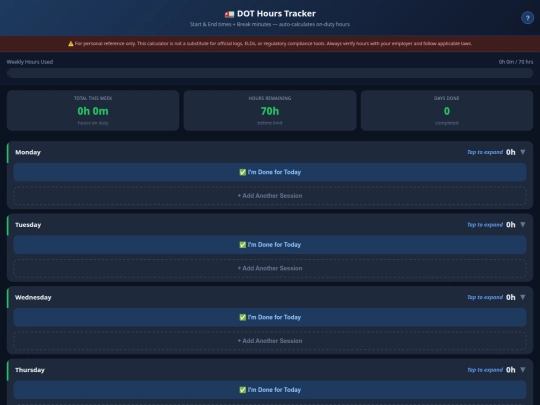Mark Wednesday done with I'm Done for Today

pyautogui.click(x=270, y=317)
